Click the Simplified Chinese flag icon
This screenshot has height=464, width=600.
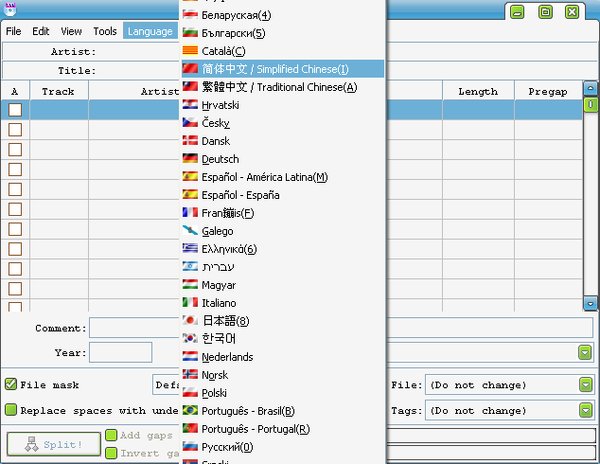coord(190,68)
